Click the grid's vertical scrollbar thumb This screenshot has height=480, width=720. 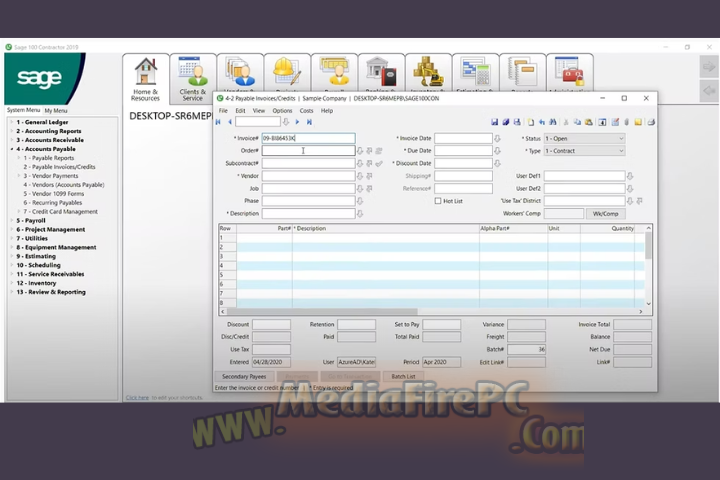point(648,245)
